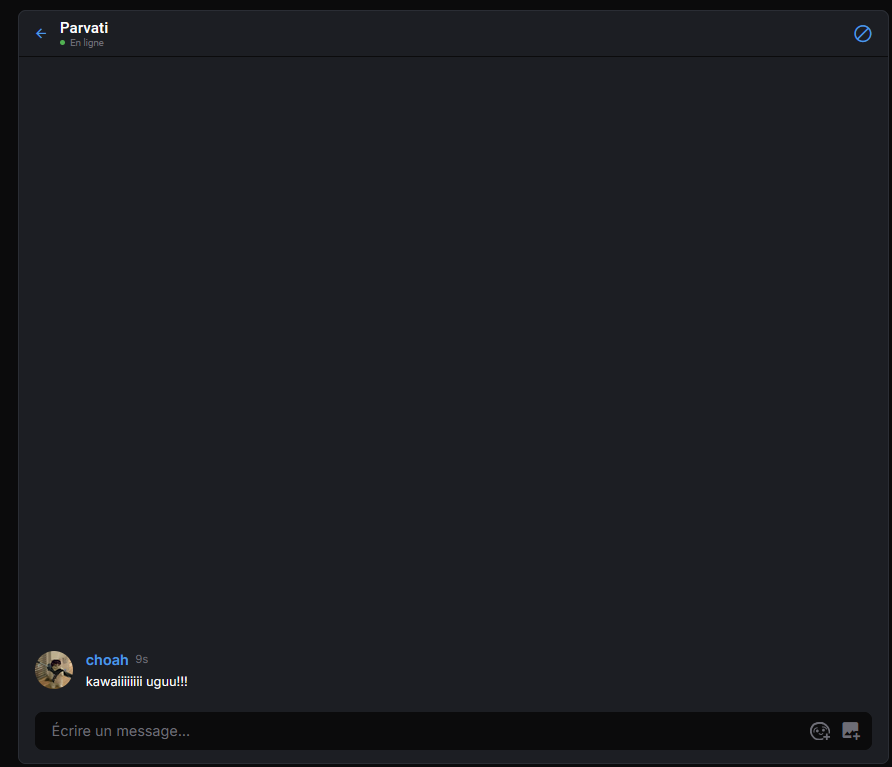The height and width of the screenshot is (767, 892).
Task: Go back using the blue arrow icon
Action: (41, 34)
